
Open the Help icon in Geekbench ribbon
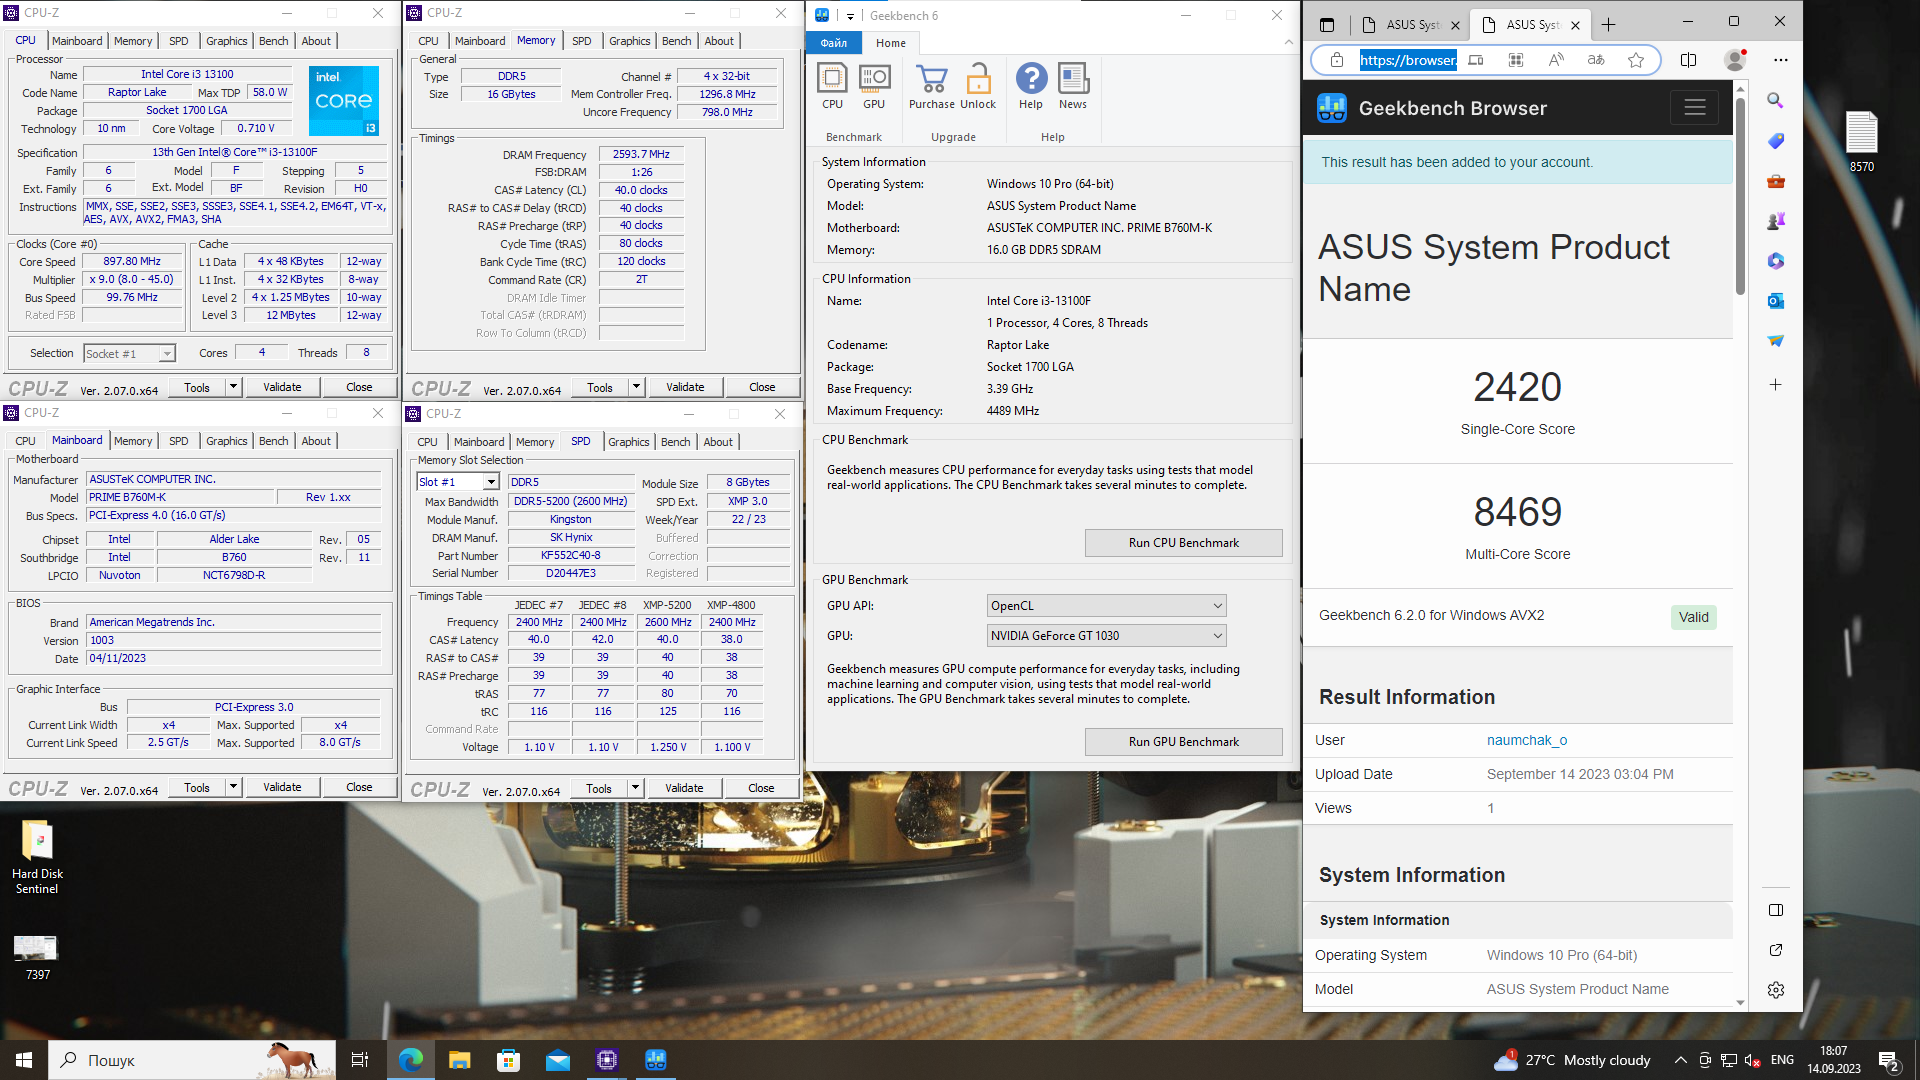coord(1031,86)
